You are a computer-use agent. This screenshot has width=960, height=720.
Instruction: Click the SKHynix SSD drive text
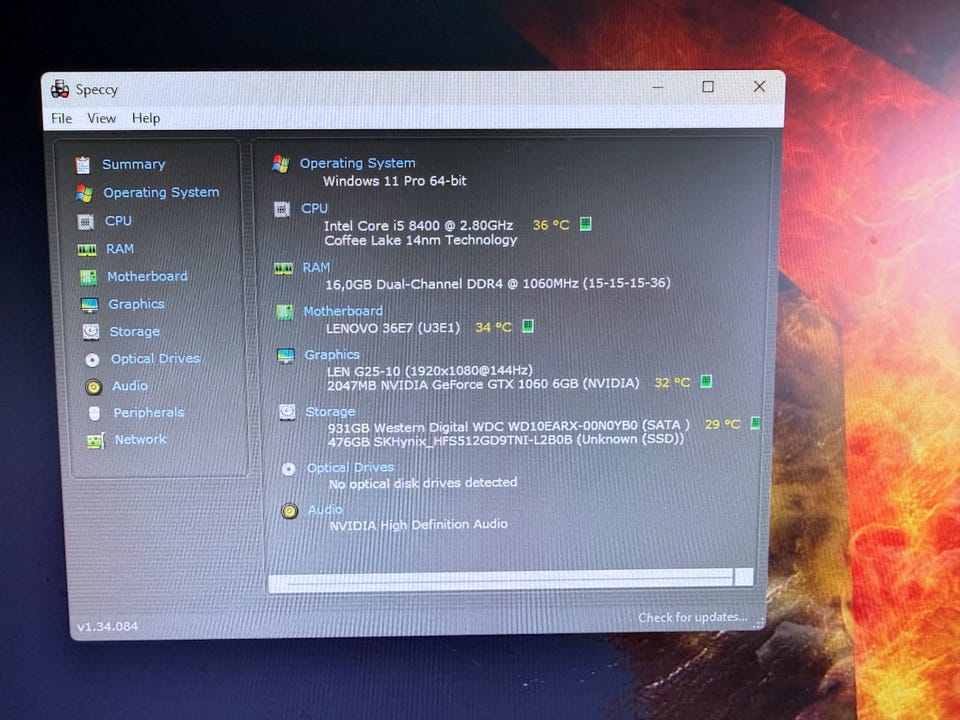(x=506, y=440)
